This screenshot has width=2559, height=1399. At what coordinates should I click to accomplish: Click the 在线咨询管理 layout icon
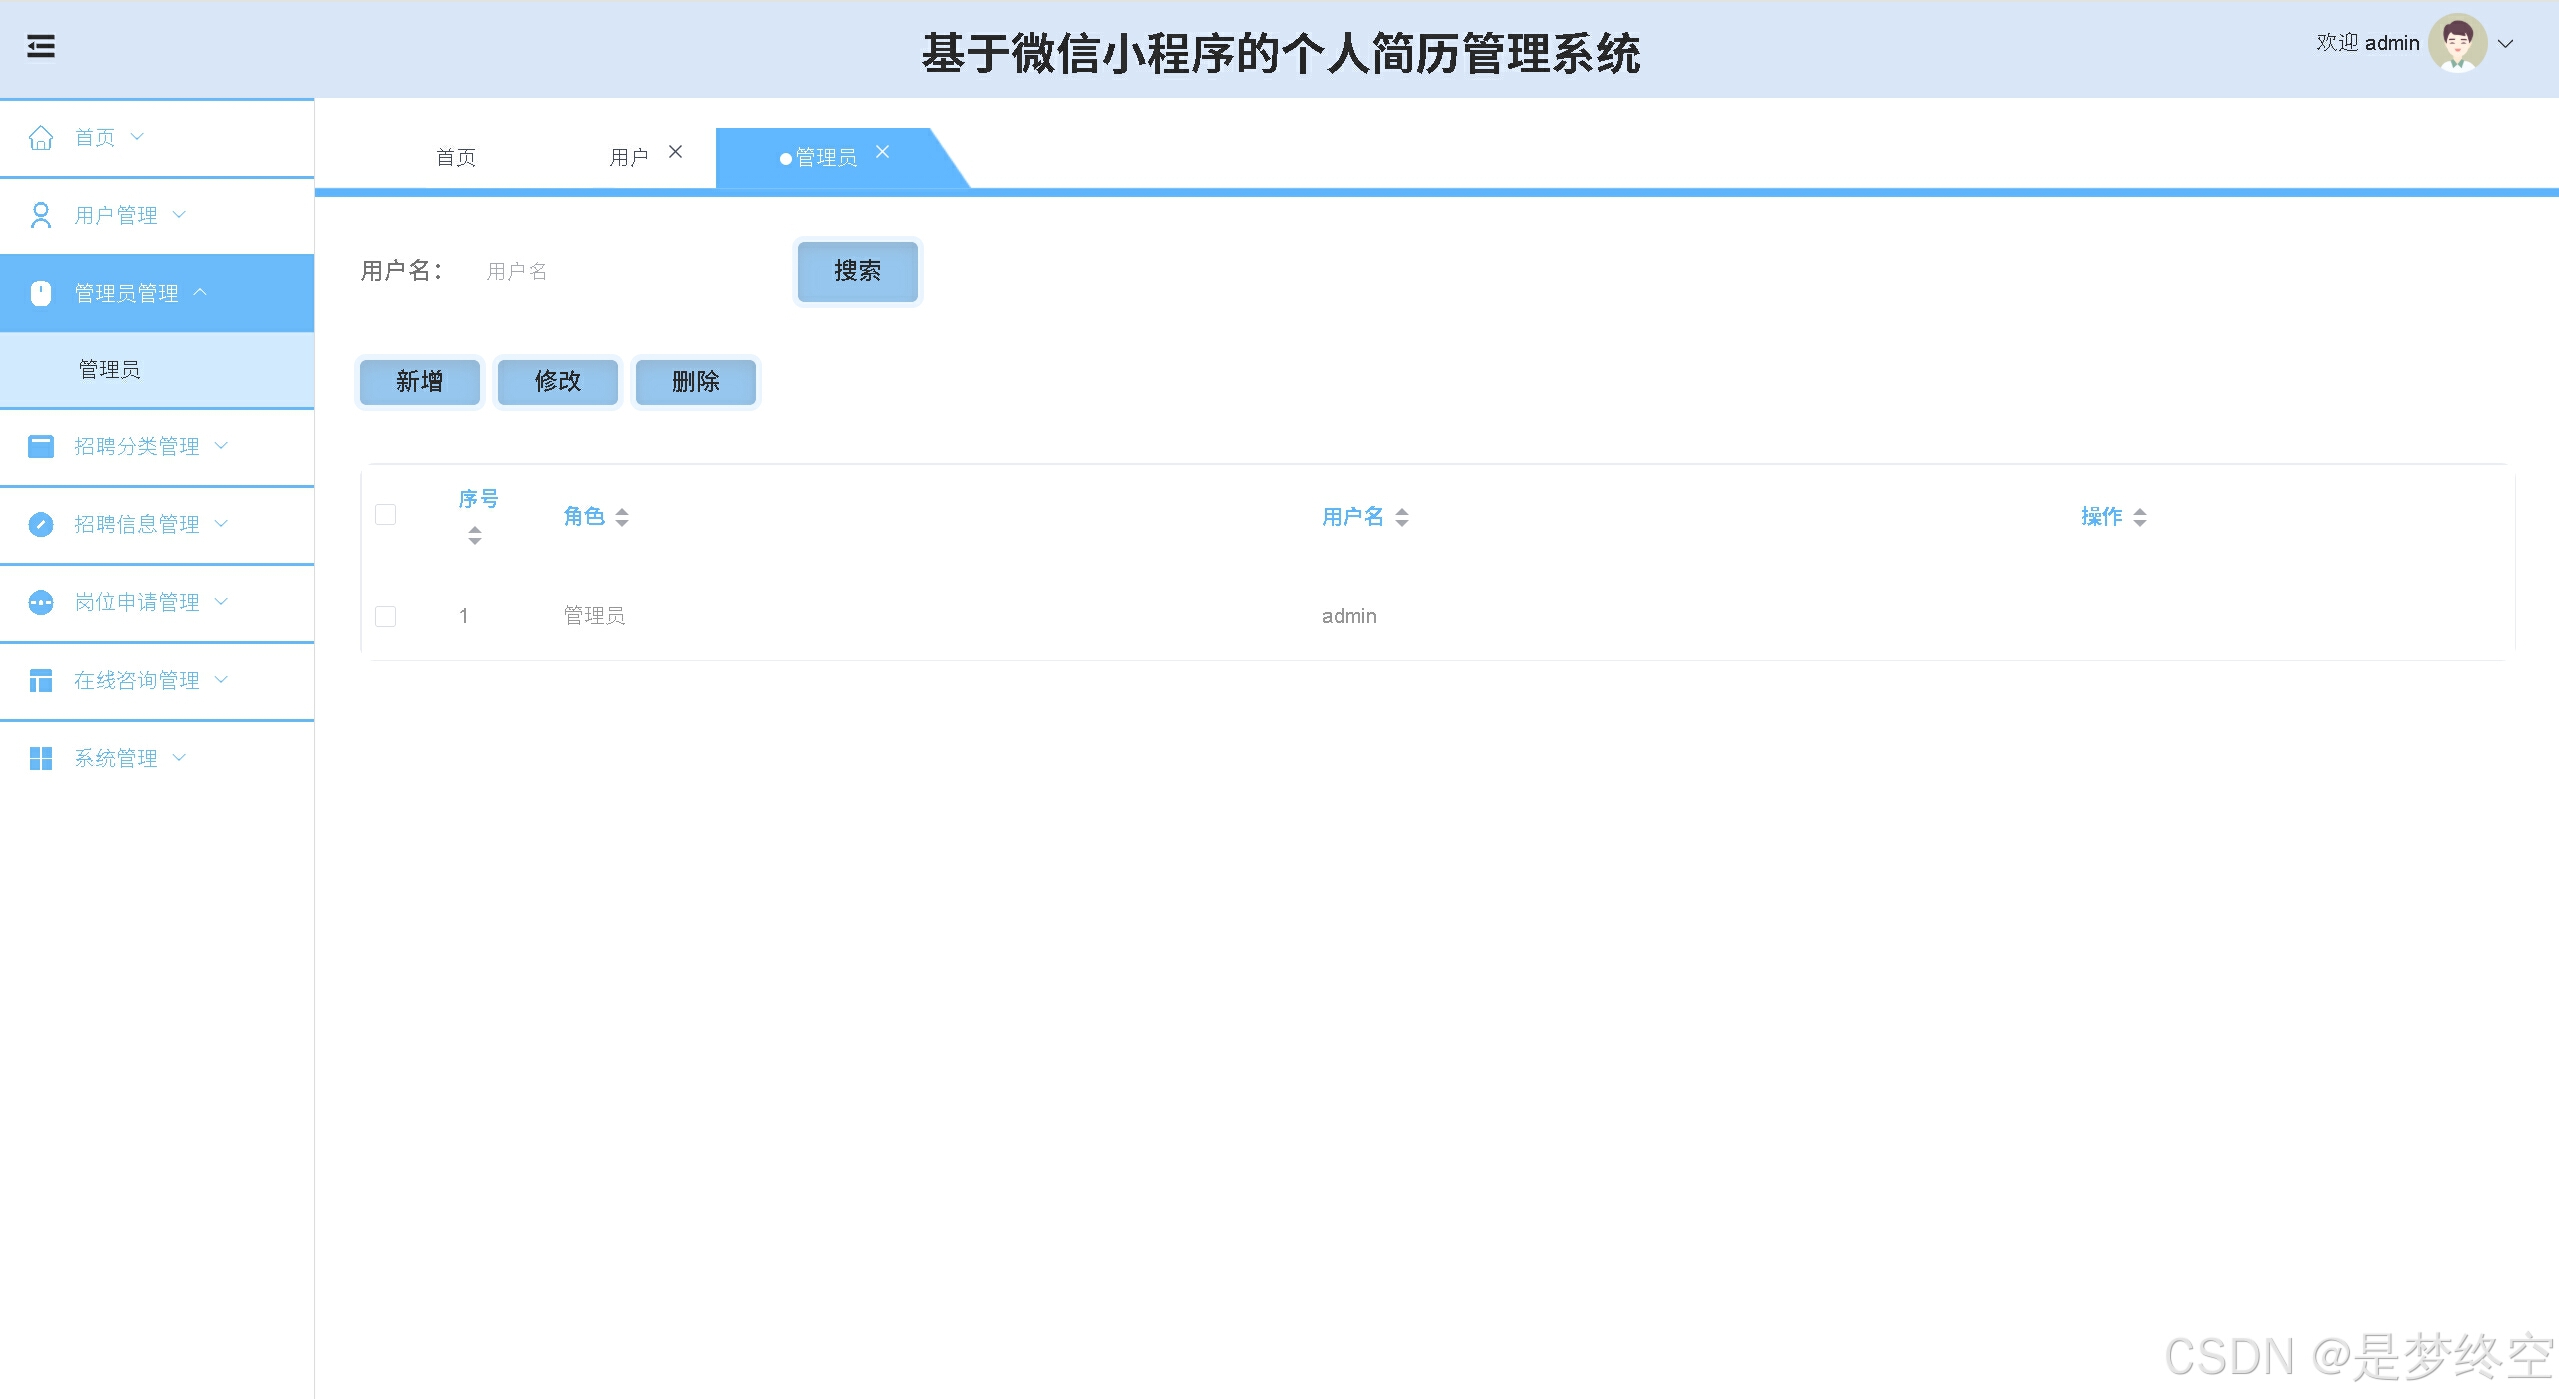tap(41, 680)
